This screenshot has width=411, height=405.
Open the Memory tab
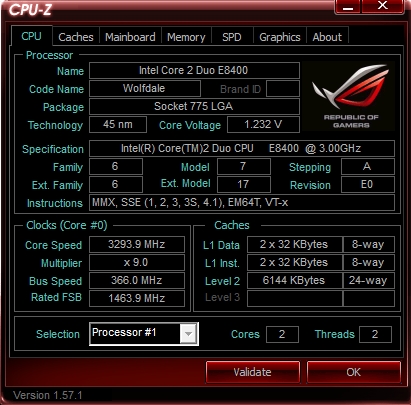tap(186, 37)
